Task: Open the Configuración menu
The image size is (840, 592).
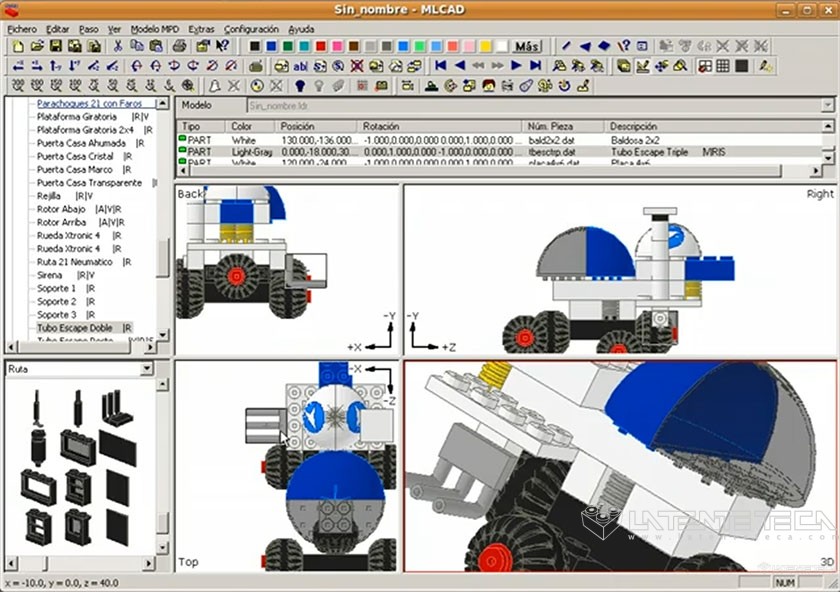Action: (x=251, y=29)
